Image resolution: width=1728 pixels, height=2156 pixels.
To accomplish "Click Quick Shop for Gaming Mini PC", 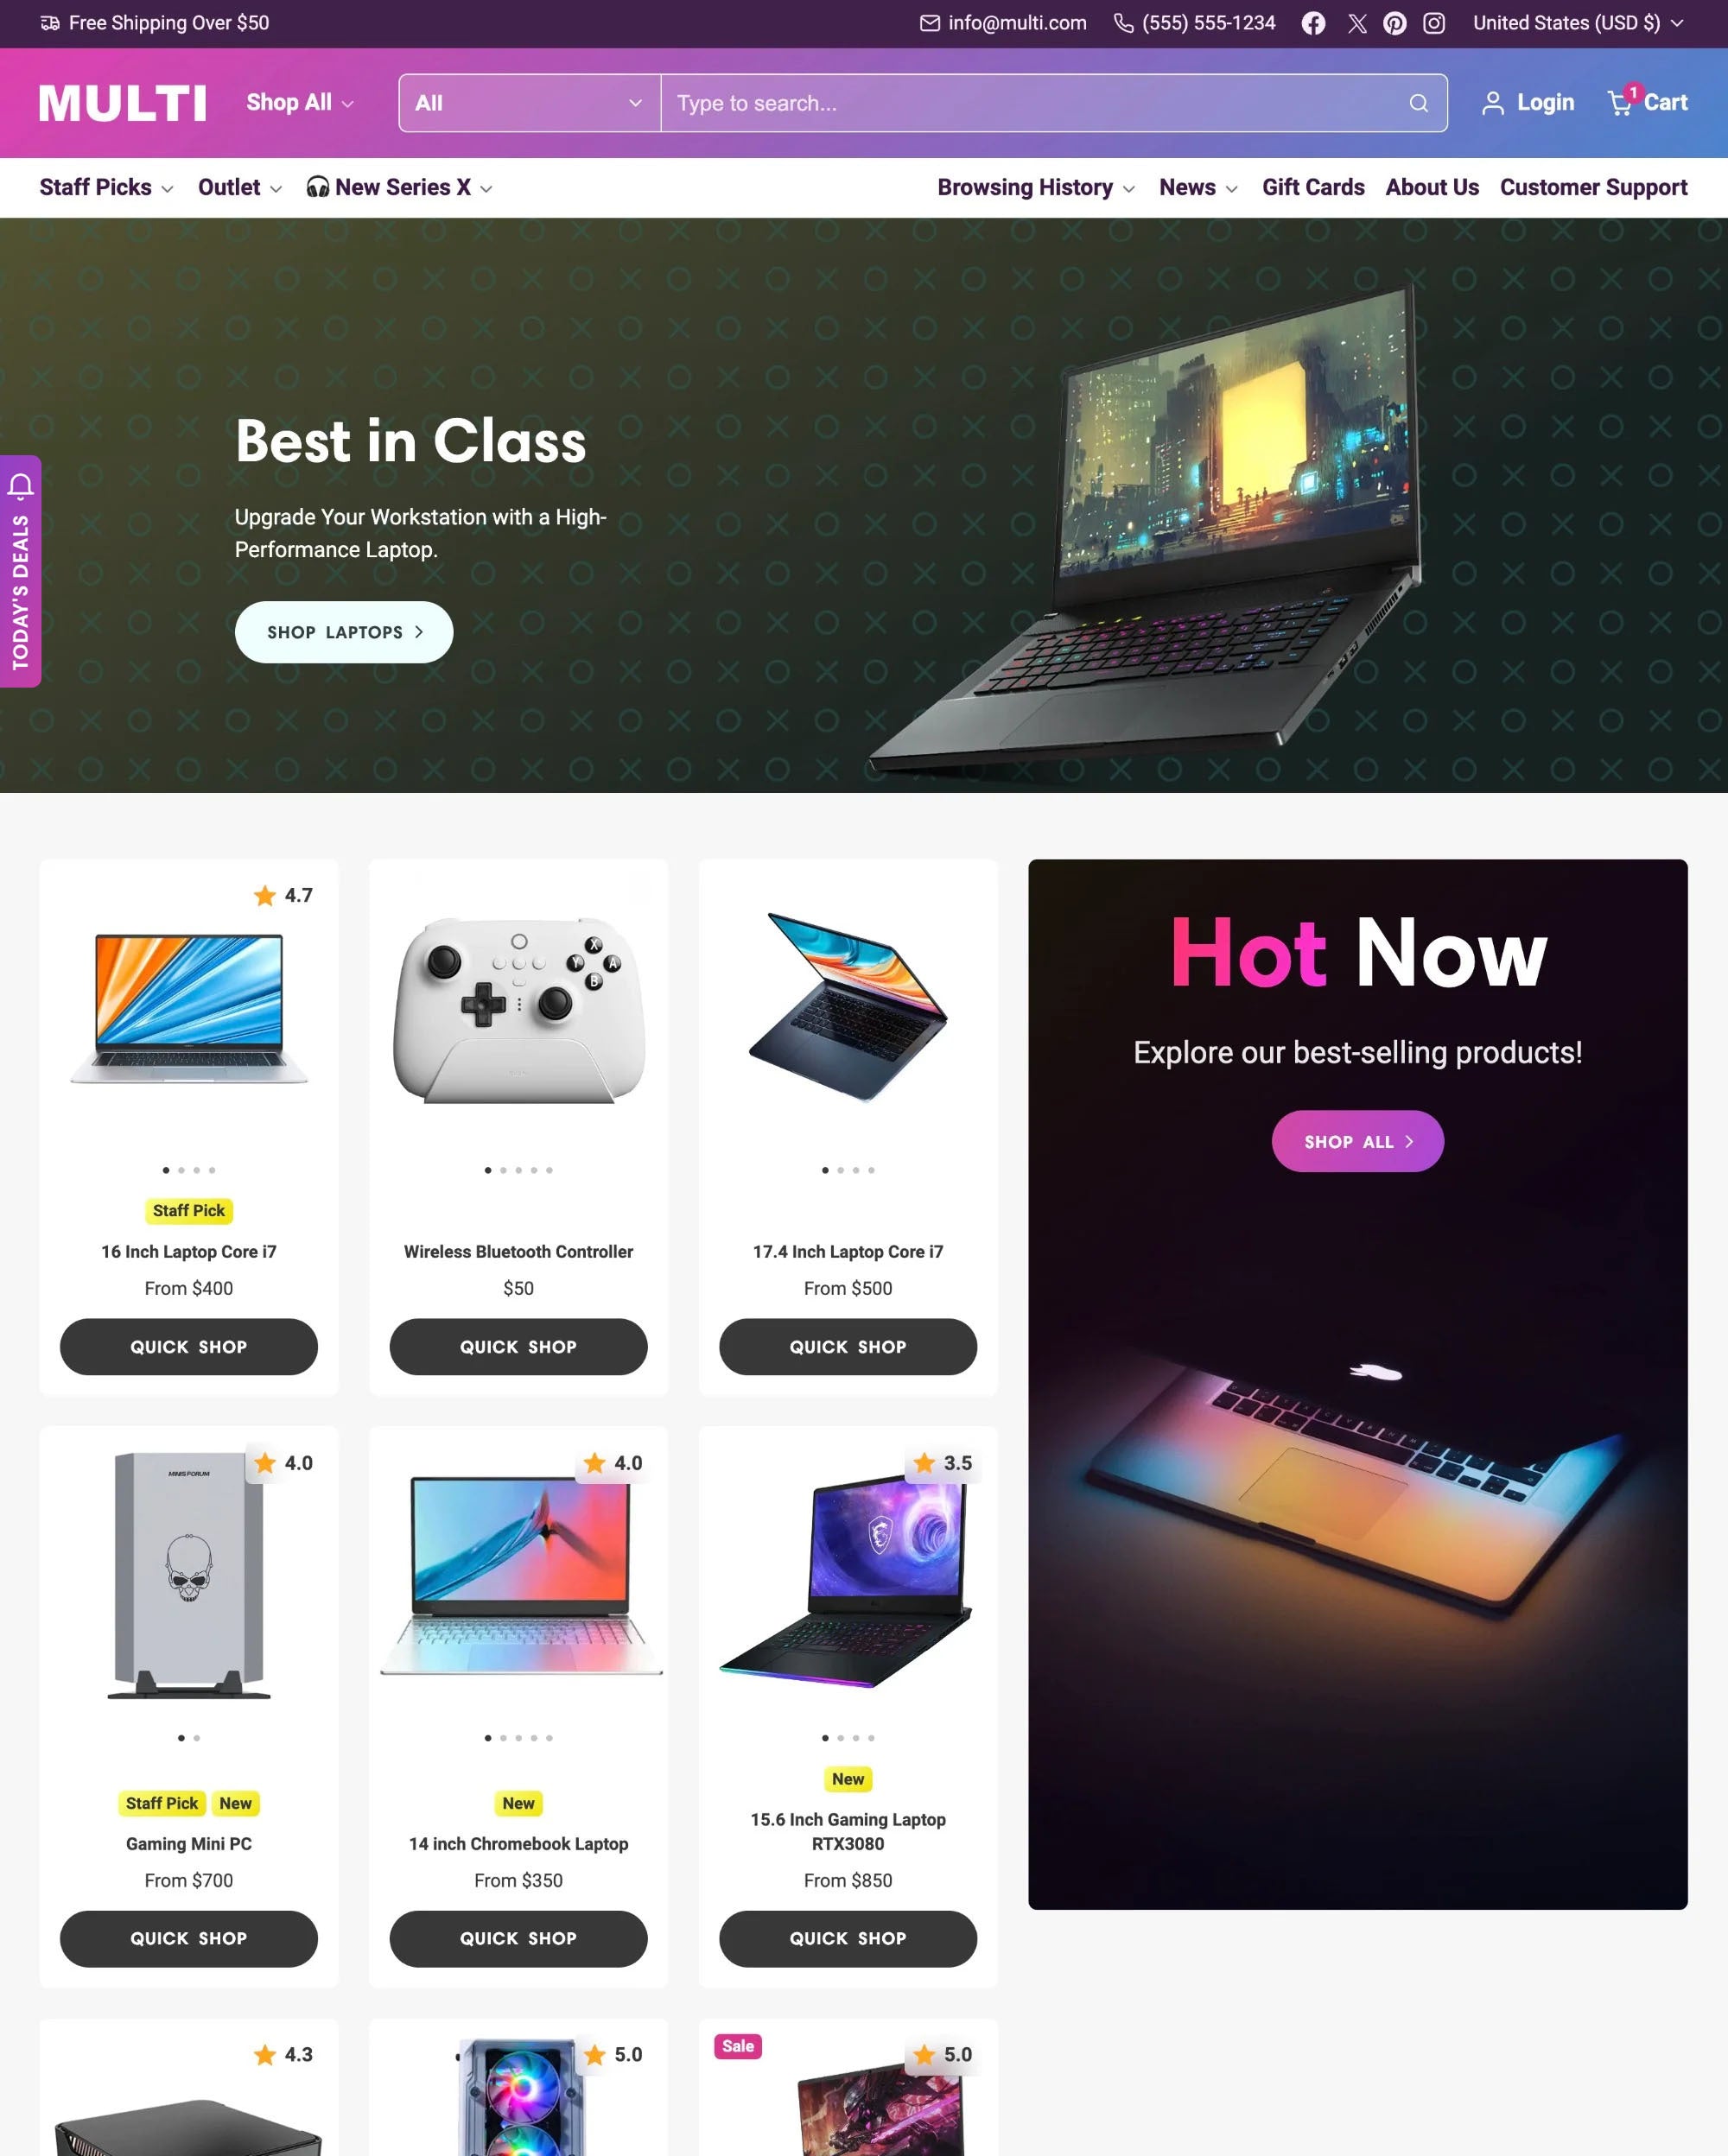I will pyautogui.click(x=188, y=1937).
